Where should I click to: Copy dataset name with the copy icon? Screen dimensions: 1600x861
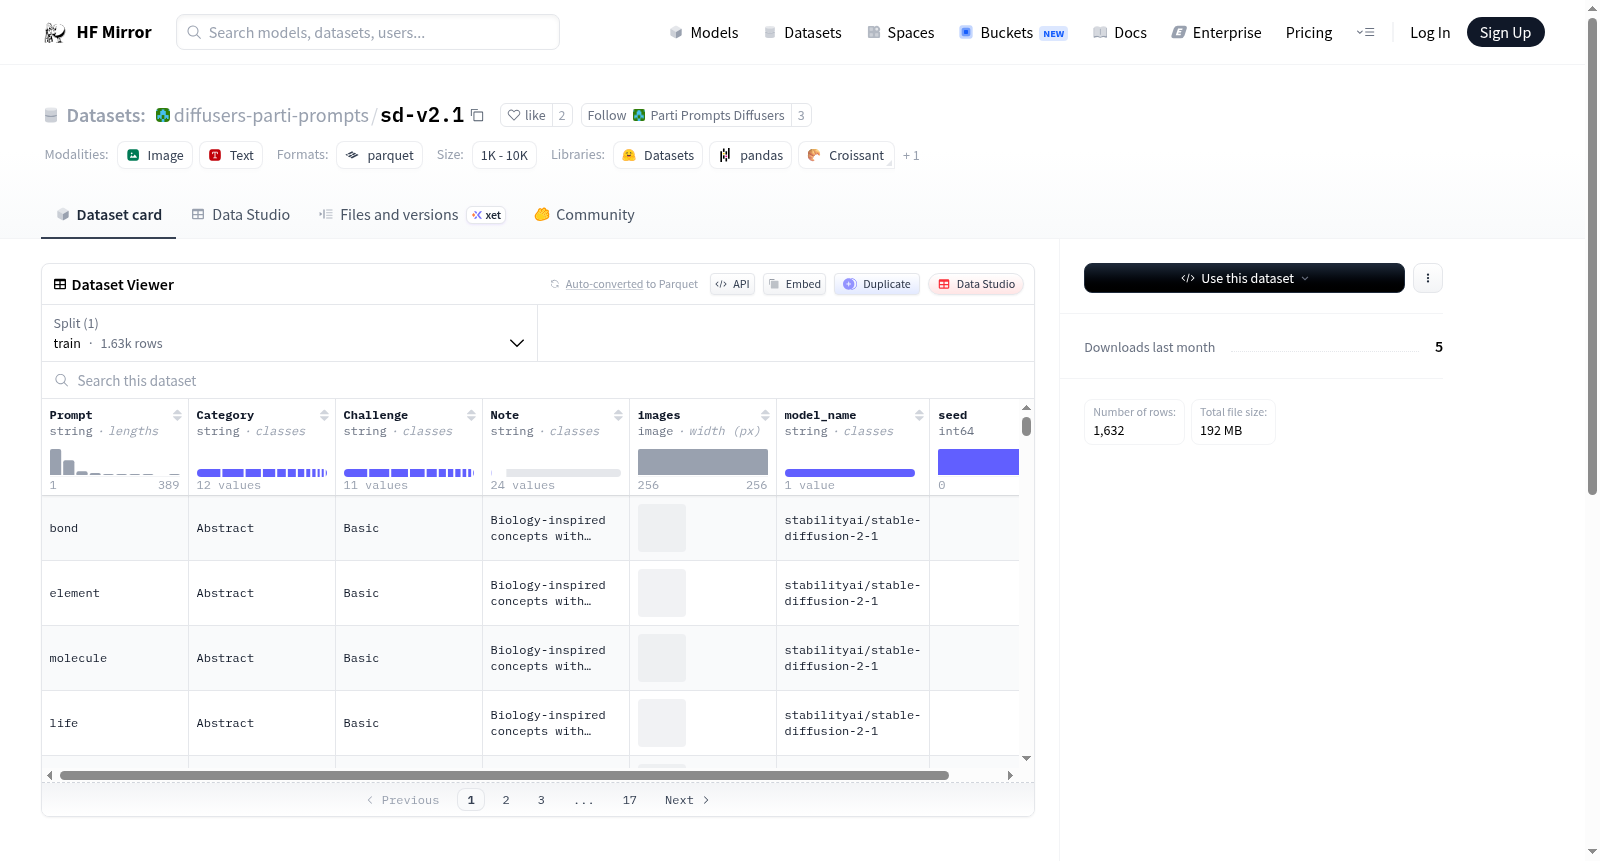tap(478, 116)
